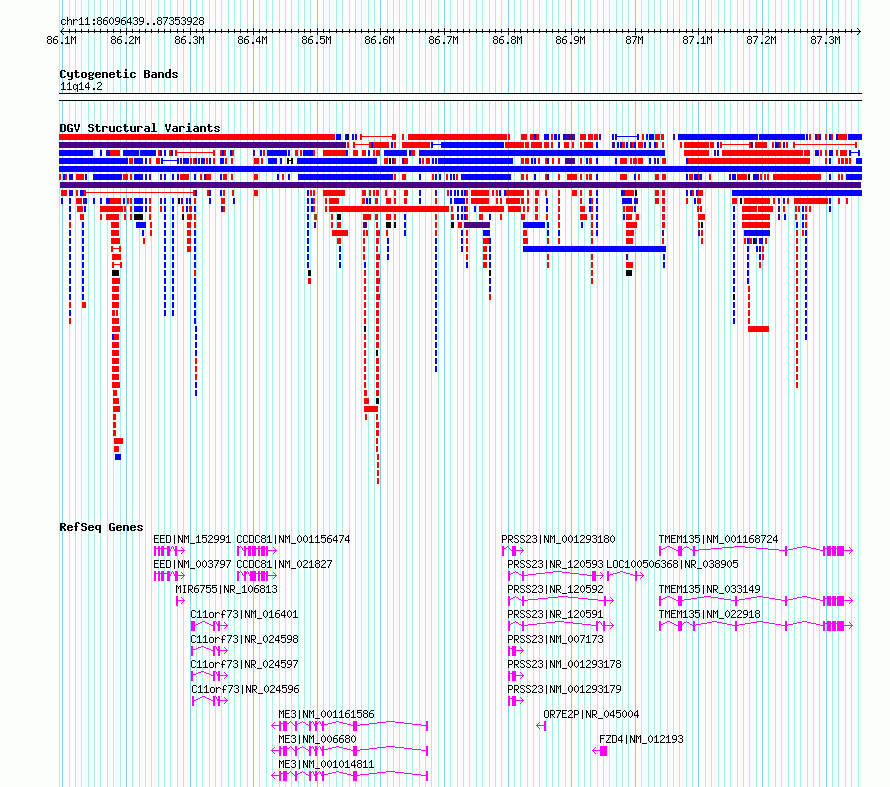The width and height of the screenshot is (890, 787).
Task: Open the PRSS23|NR_120591 transcript
Action: [555, 615]
